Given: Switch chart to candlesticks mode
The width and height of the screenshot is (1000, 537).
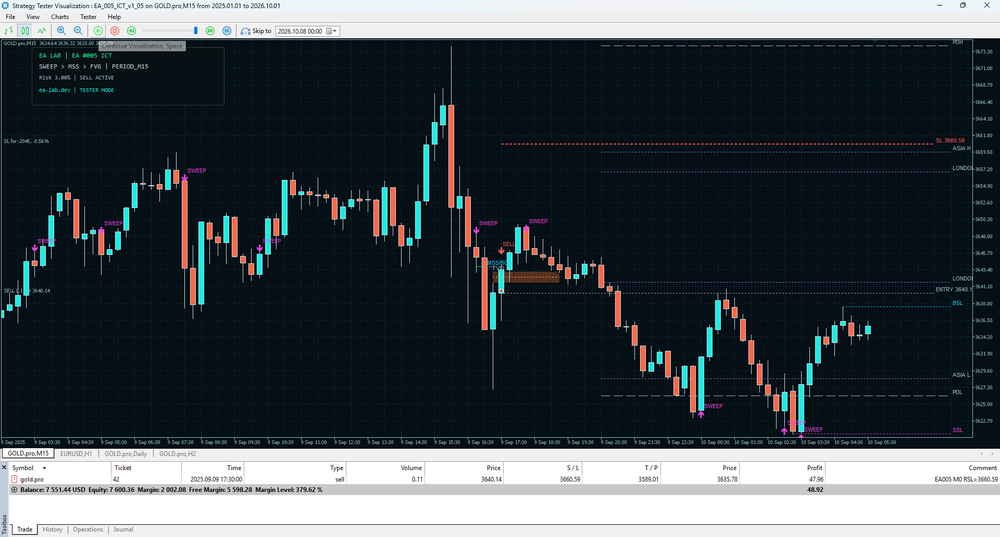Looking at the screenshot, I should click(x=25, y=31).
